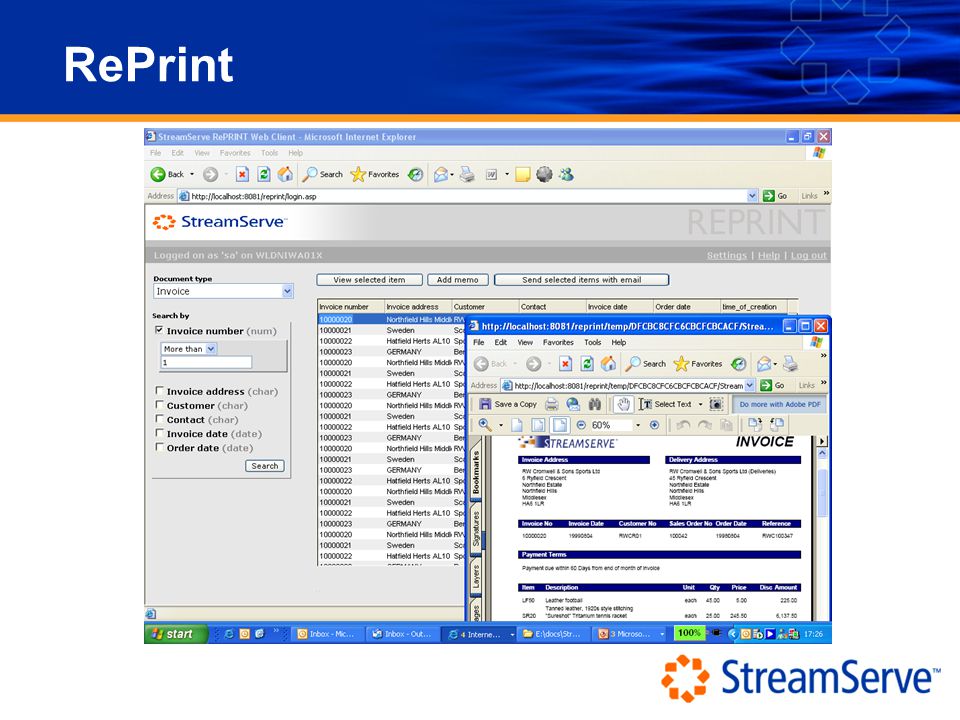
Task: Check the Order date search checkbox
Action: 159,447
